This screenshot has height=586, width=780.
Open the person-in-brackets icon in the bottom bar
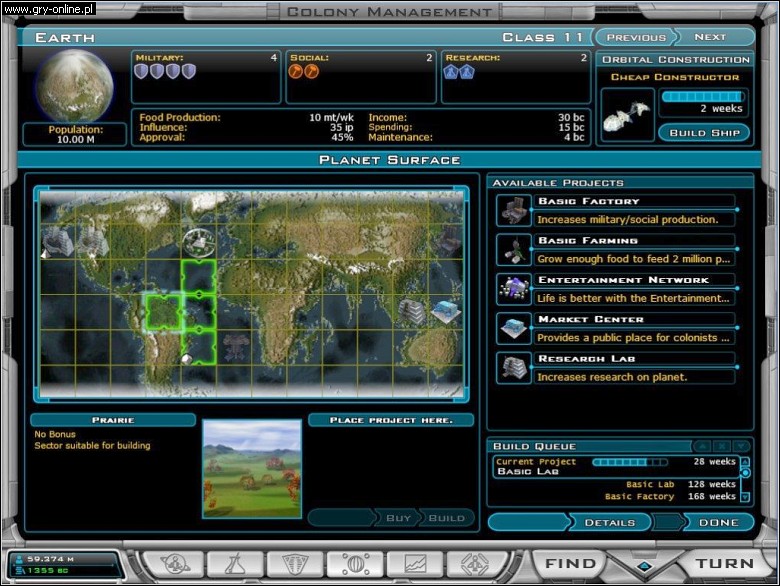(475, 565)
